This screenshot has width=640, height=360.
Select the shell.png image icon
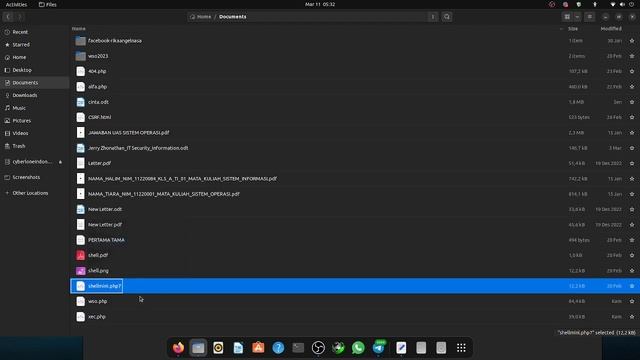(x=80, y=271)
